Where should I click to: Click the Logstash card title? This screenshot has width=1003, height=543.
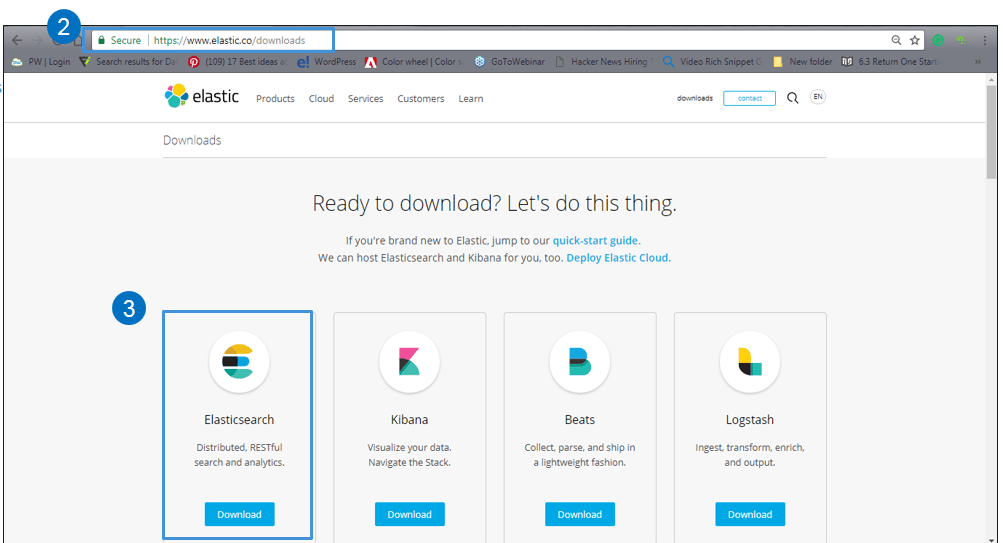(750, 420)
